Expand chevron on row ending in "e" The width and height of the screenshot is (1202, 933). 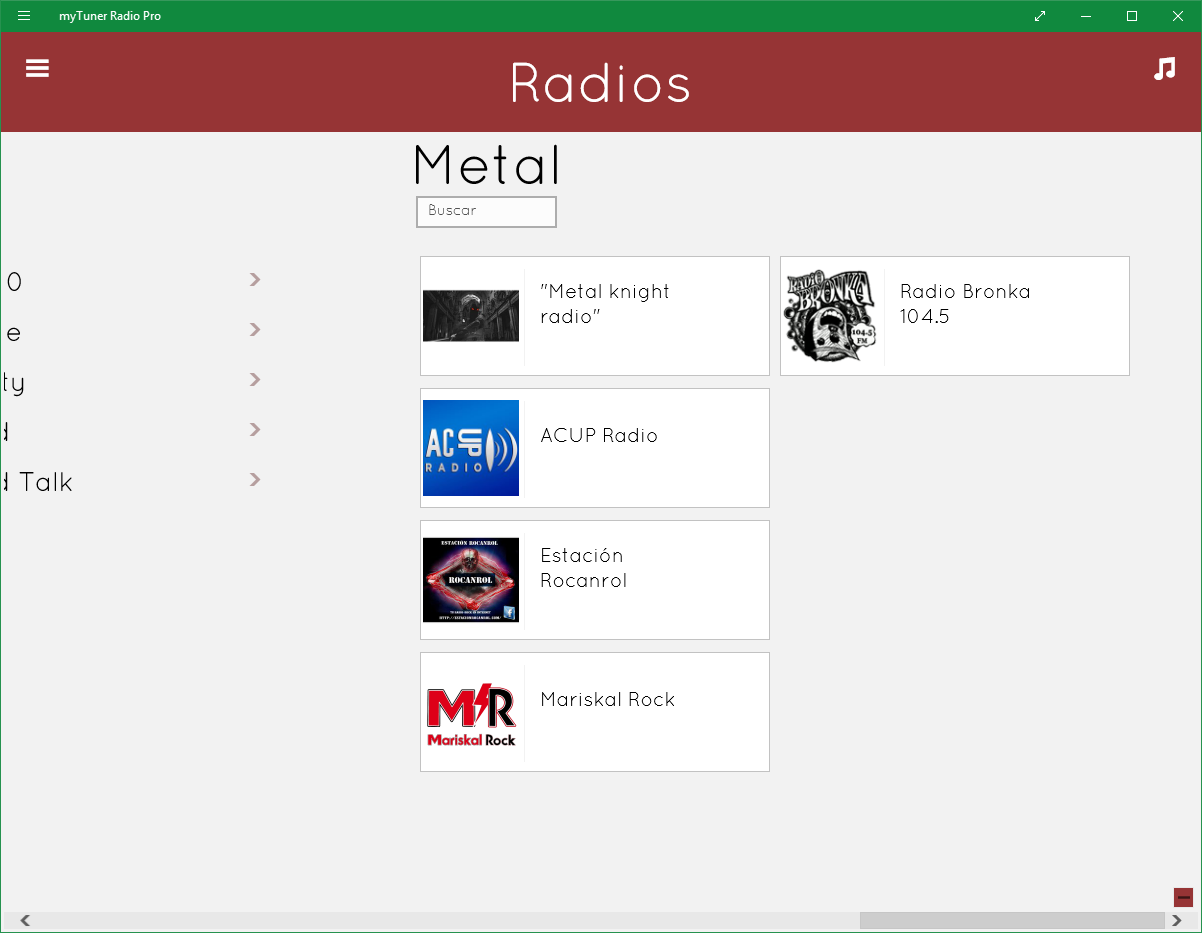coord(255,330)
